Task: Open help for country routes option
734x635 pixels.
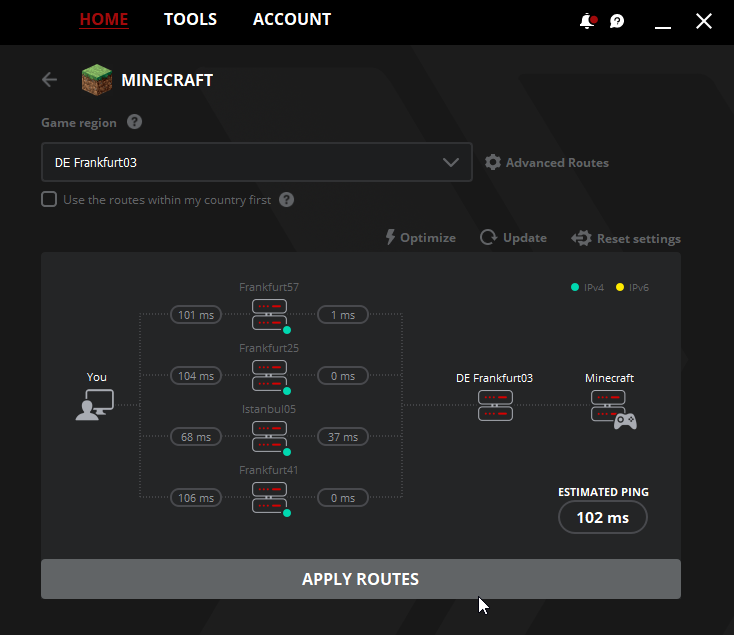Action: [286, 200]
